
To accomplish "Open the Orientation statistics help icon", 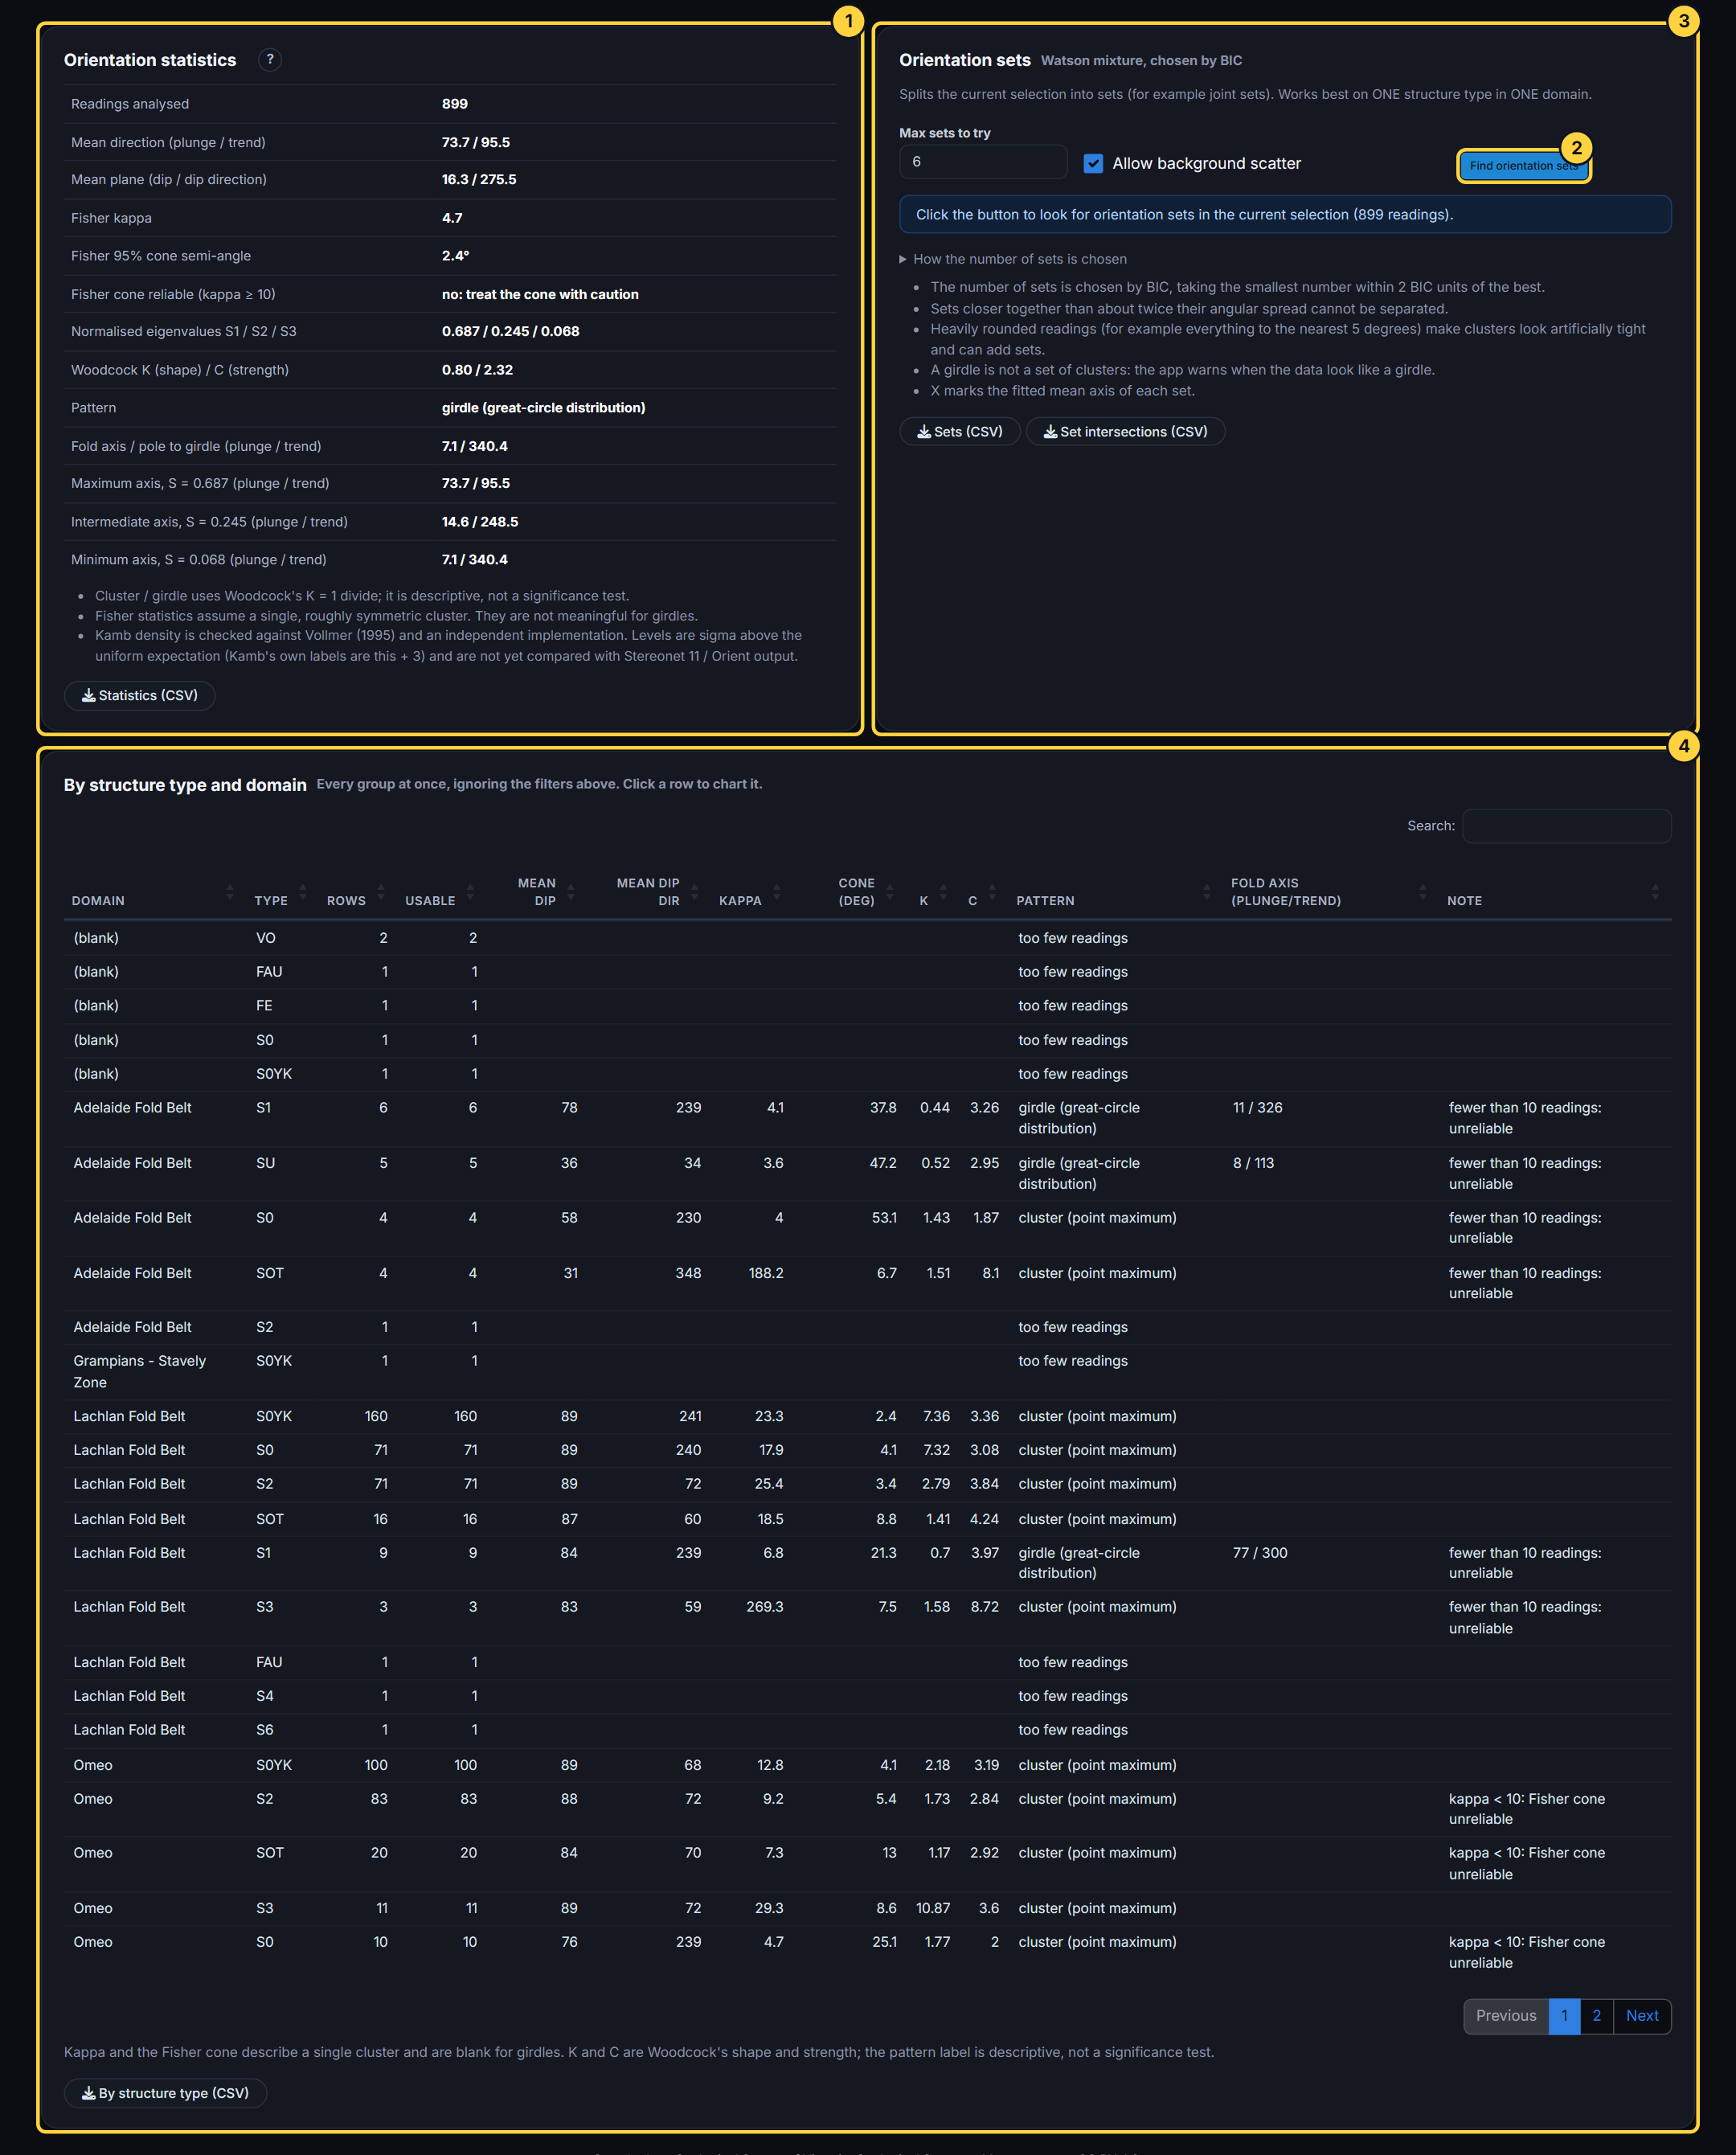I will (269, 60).
